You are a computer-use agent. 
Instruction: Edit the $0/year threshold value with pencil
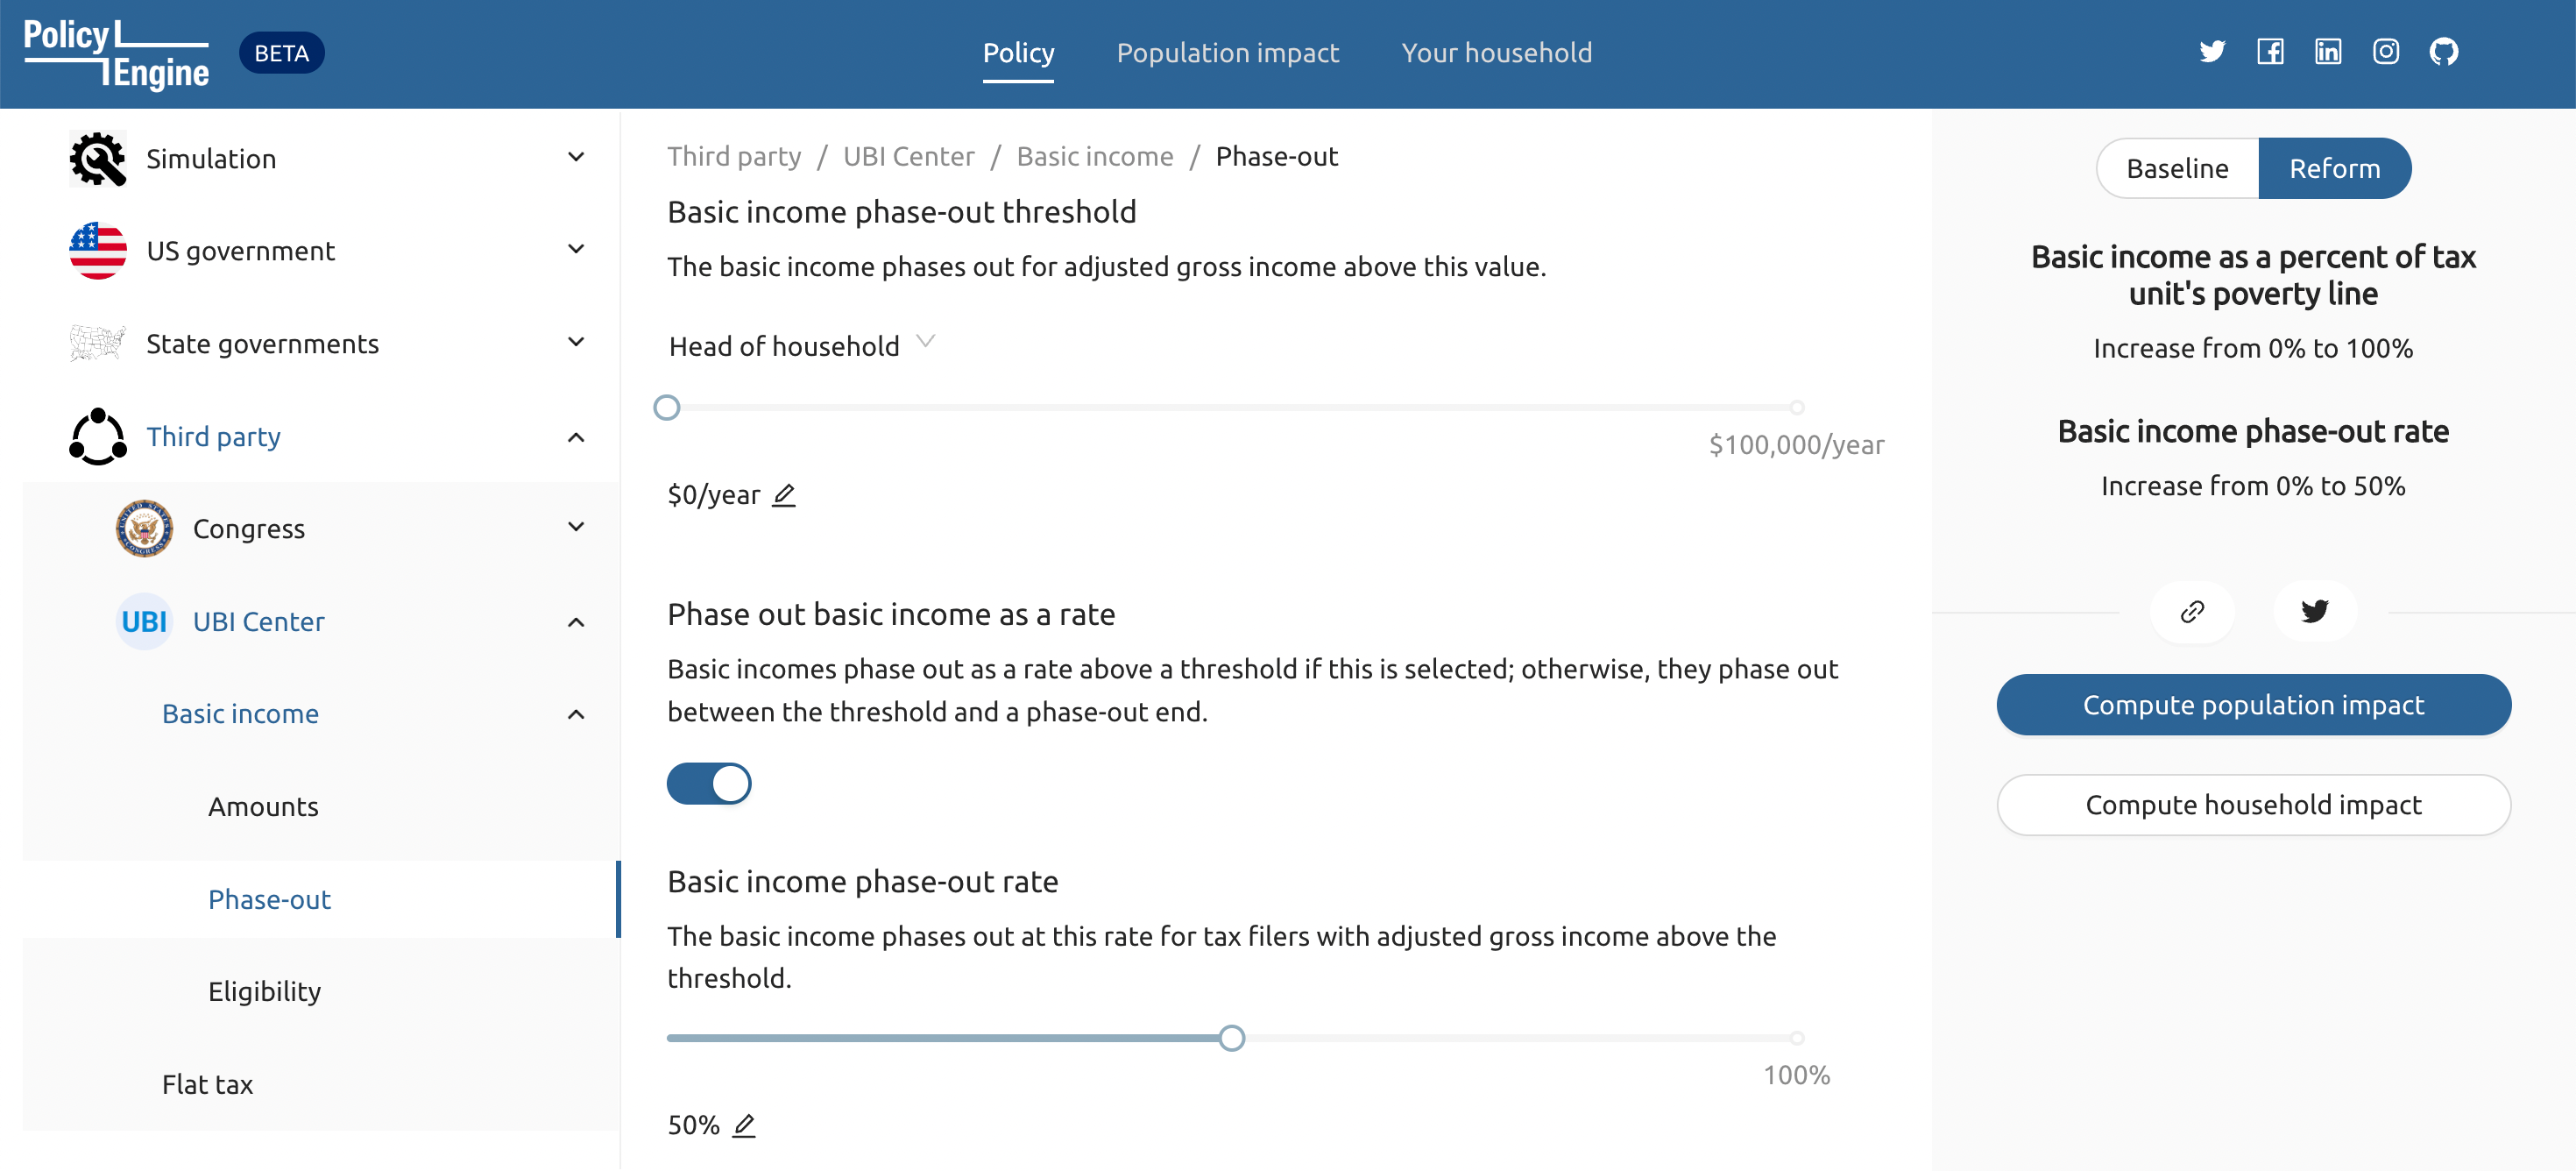tap(784, 495)
